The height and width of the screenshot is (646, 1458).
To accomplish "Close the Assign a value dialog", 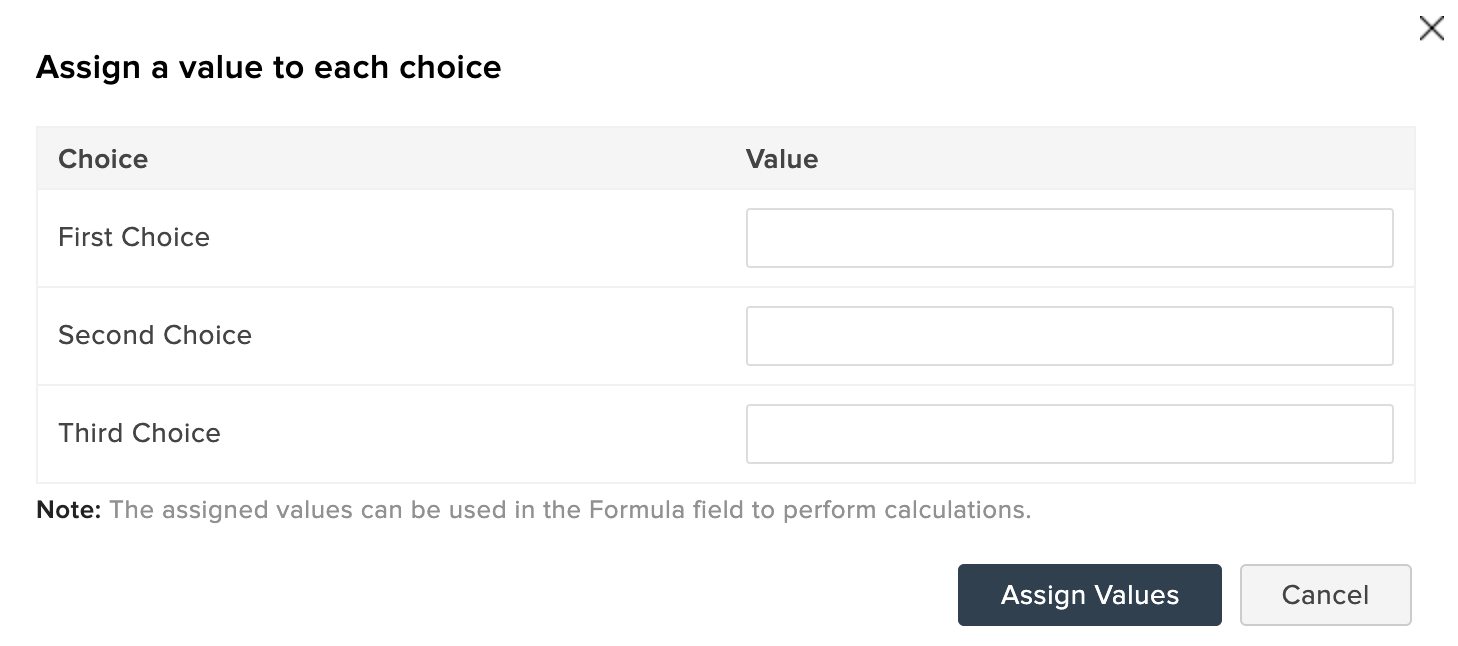I will 1431,29.
